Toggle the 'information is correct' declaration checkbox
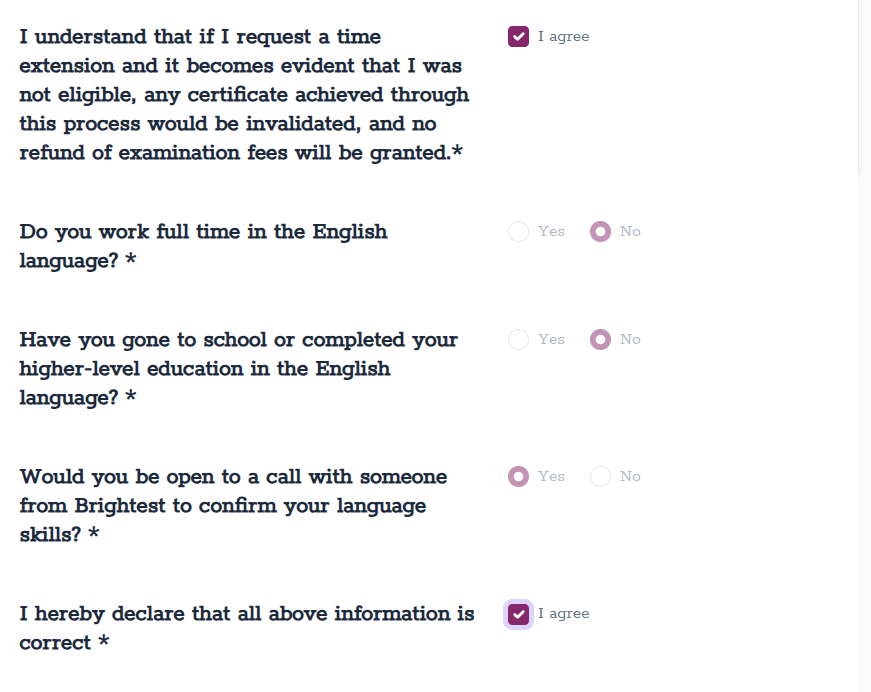 click(518, 614)
